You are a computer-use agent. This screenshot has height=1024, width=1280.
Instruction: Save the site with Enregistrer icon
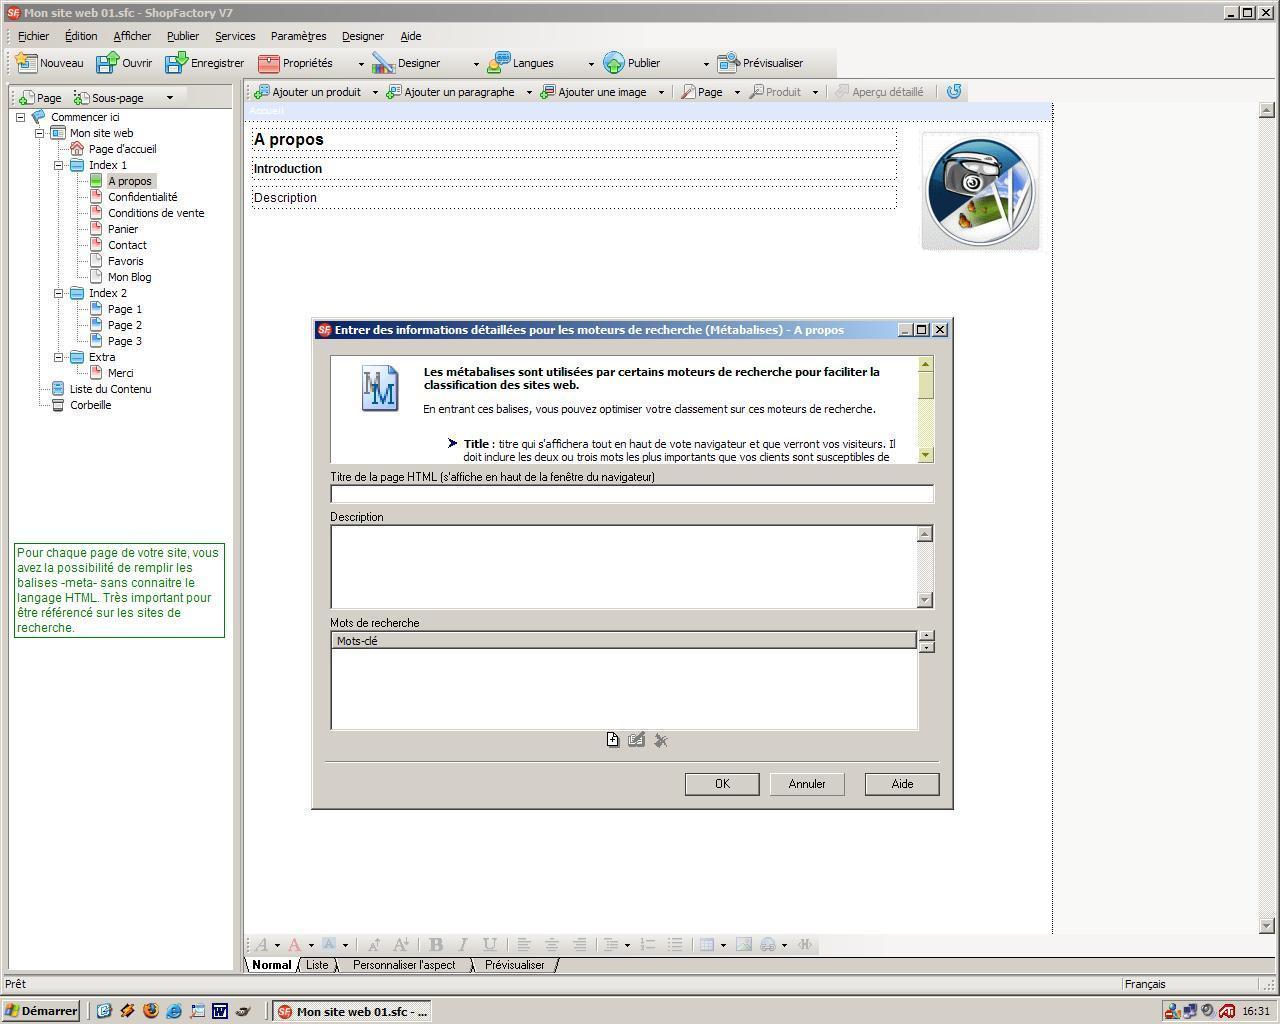pyautogui.click(x=176, y=63)
